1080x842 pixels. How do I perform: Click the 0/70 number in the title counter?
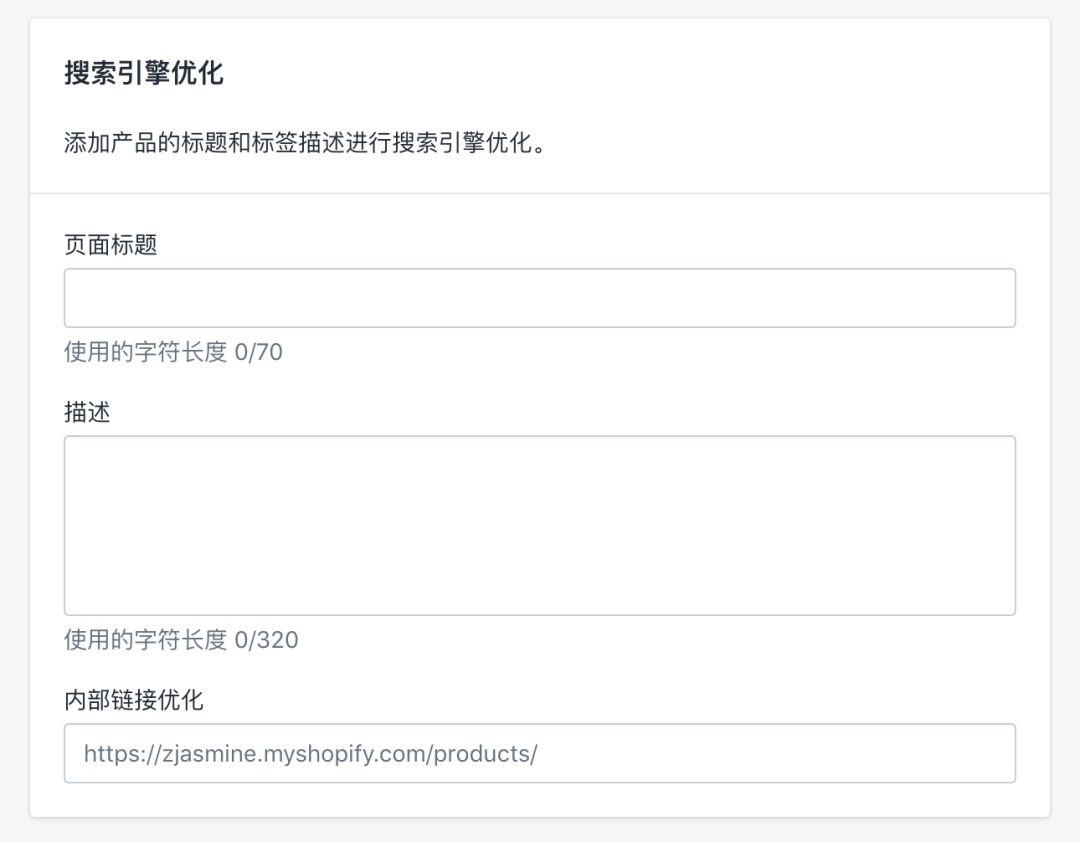pyautogui.click(x=258, y=352)
